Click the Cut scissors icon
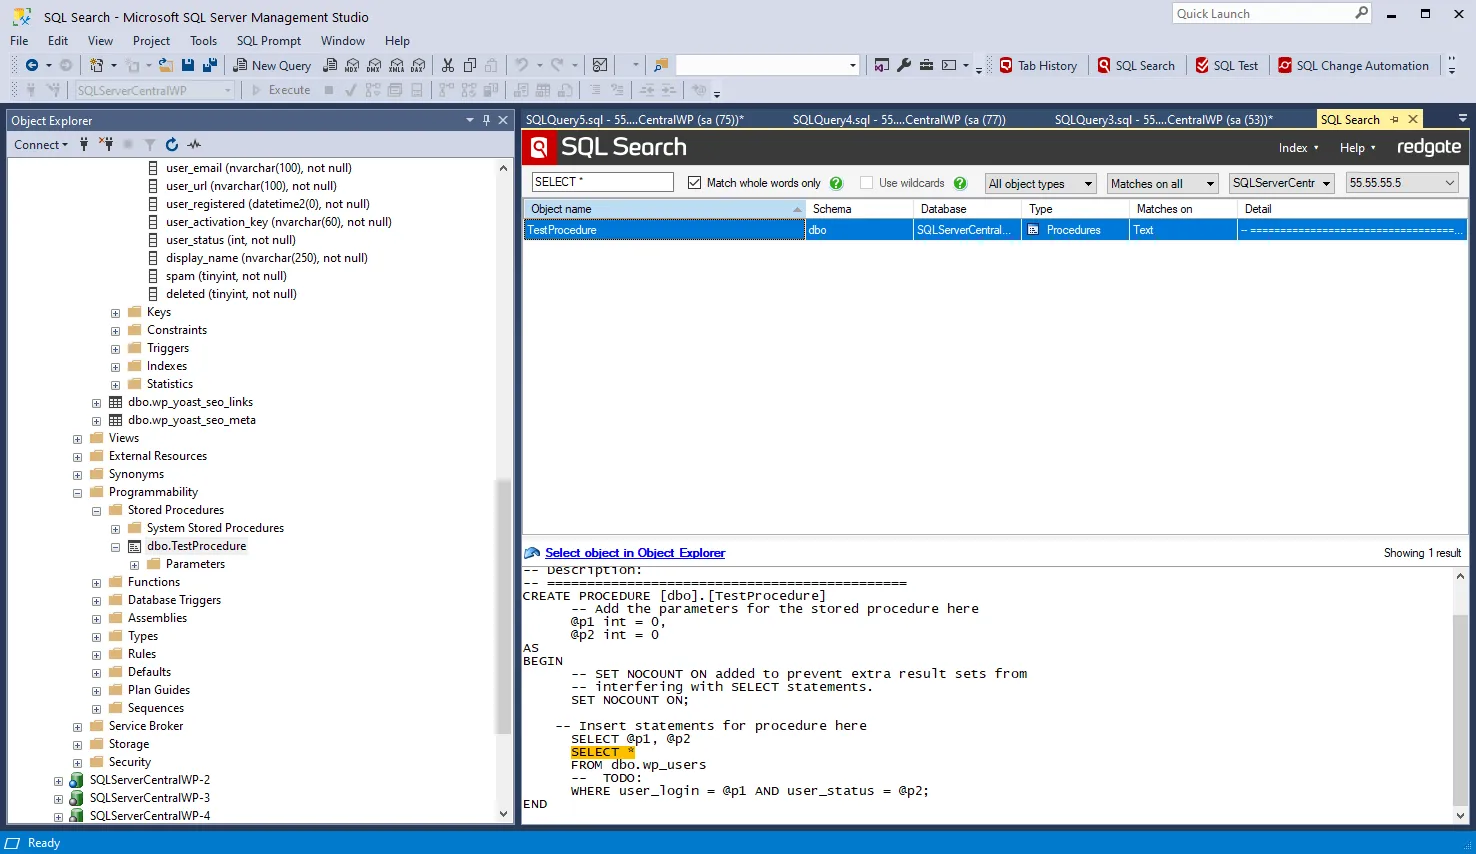 [448, 65]
